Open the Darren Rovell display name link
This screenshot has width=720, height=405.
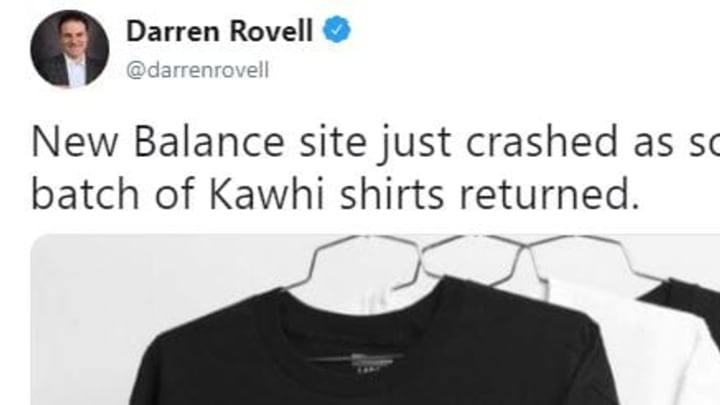pyautogui.click(x=219, y=31)
